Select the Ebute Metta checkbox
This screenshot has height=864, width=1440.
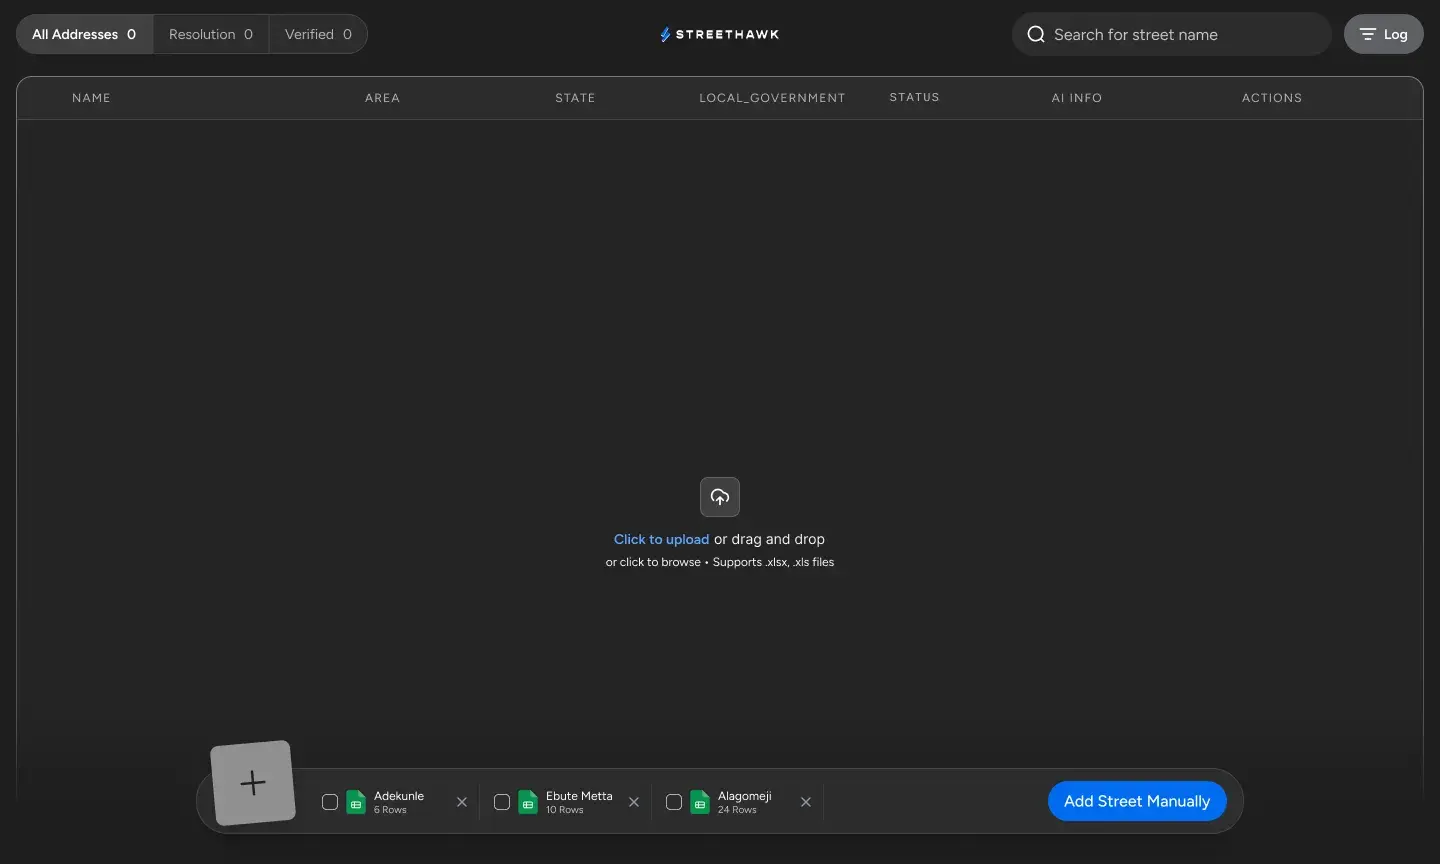point(502,802)
